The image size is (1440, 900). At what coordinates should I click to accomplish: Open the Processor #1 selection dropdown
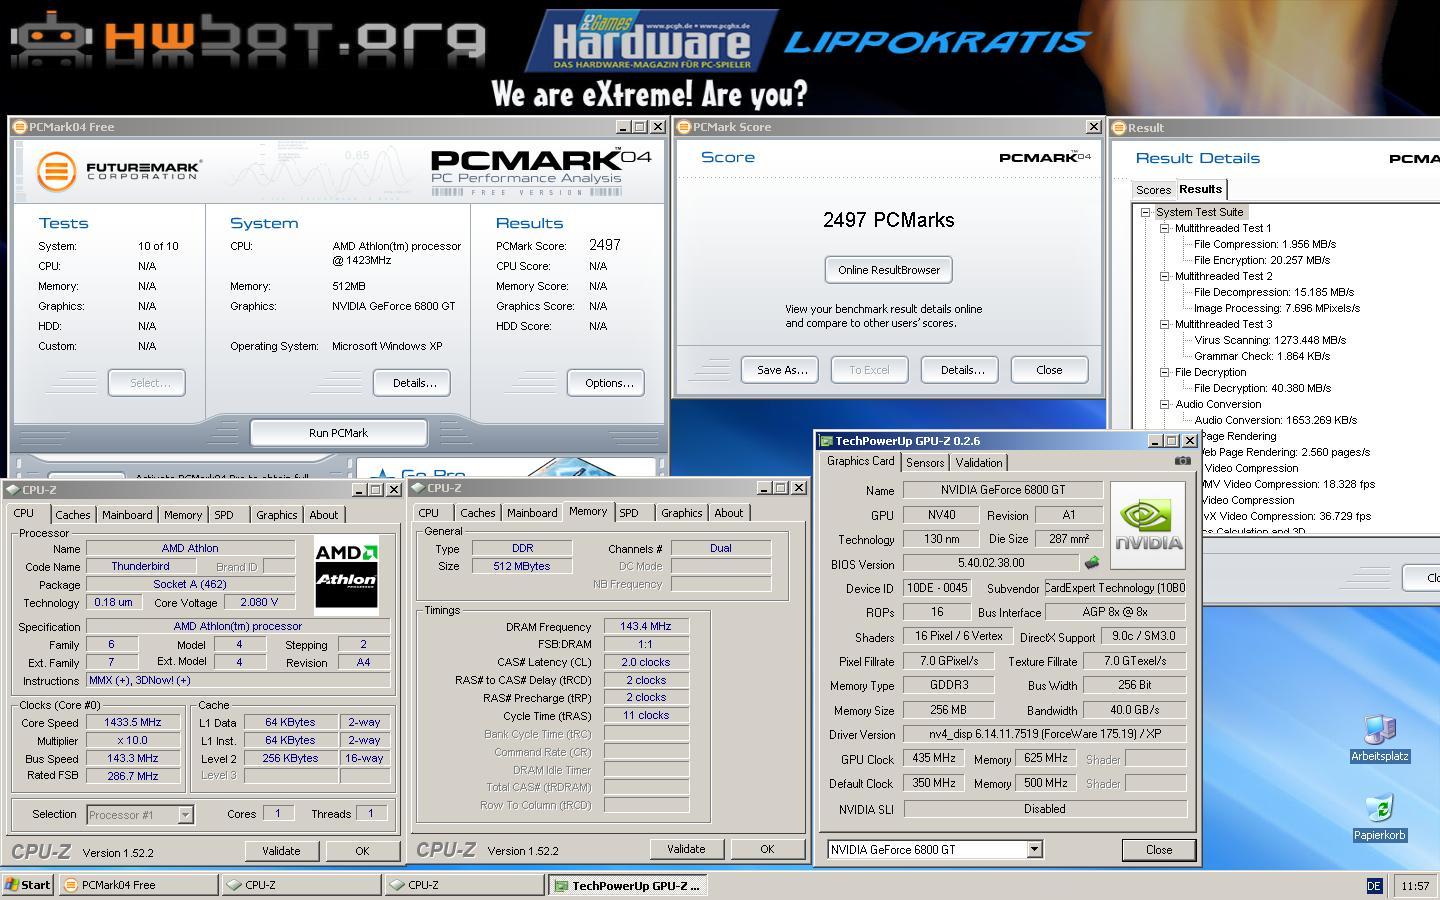coord(185,814)
